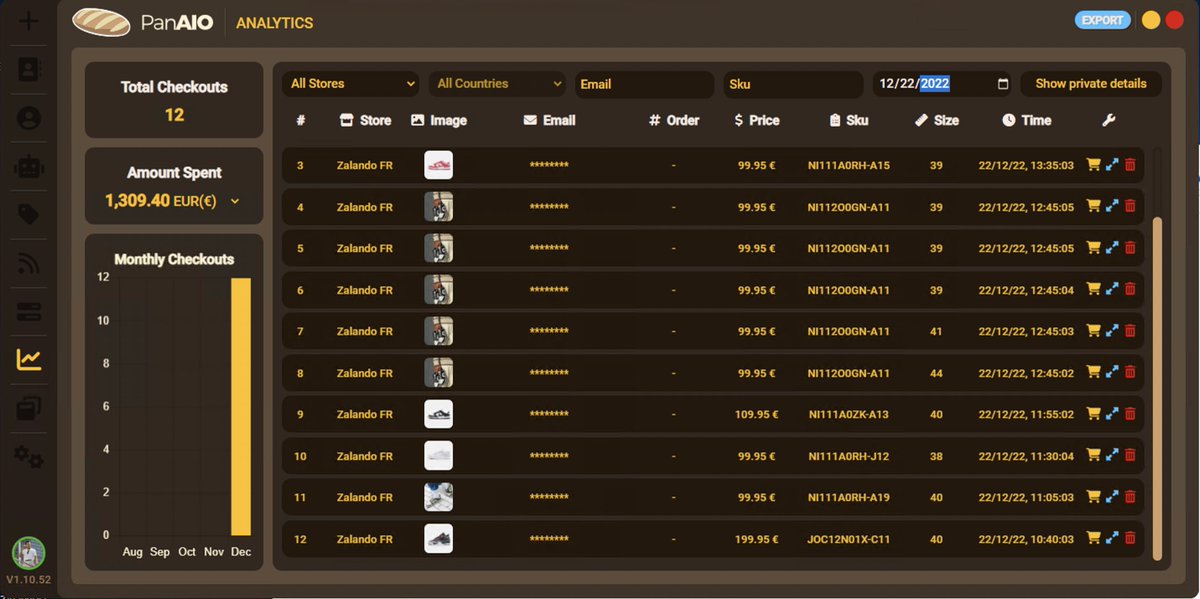
Task: Click the ANALYTICS title text
Action: pos(274,22)
